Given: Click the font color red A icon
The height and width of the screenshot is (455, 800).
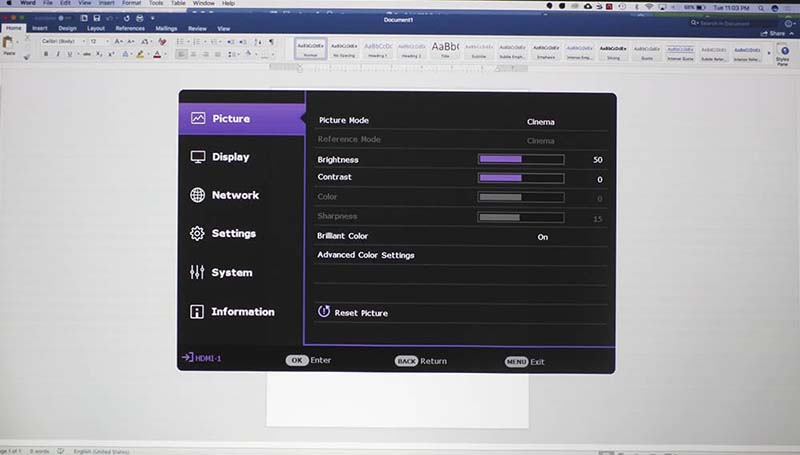Looking at the screenshot, I should click(157, 55).
